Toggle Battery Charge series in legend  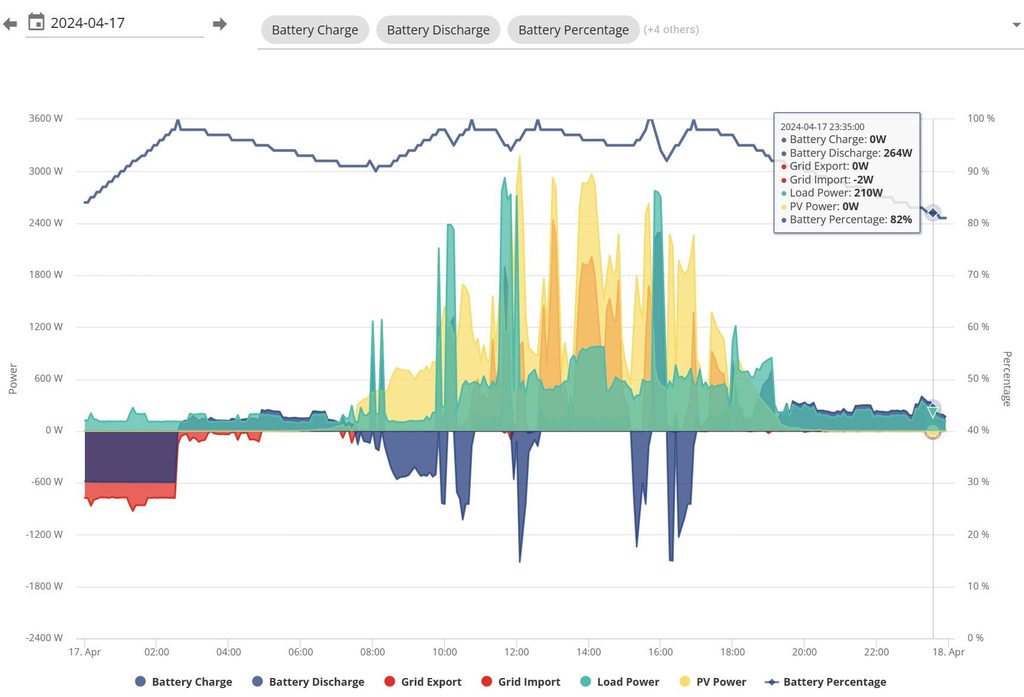point(183,682)
